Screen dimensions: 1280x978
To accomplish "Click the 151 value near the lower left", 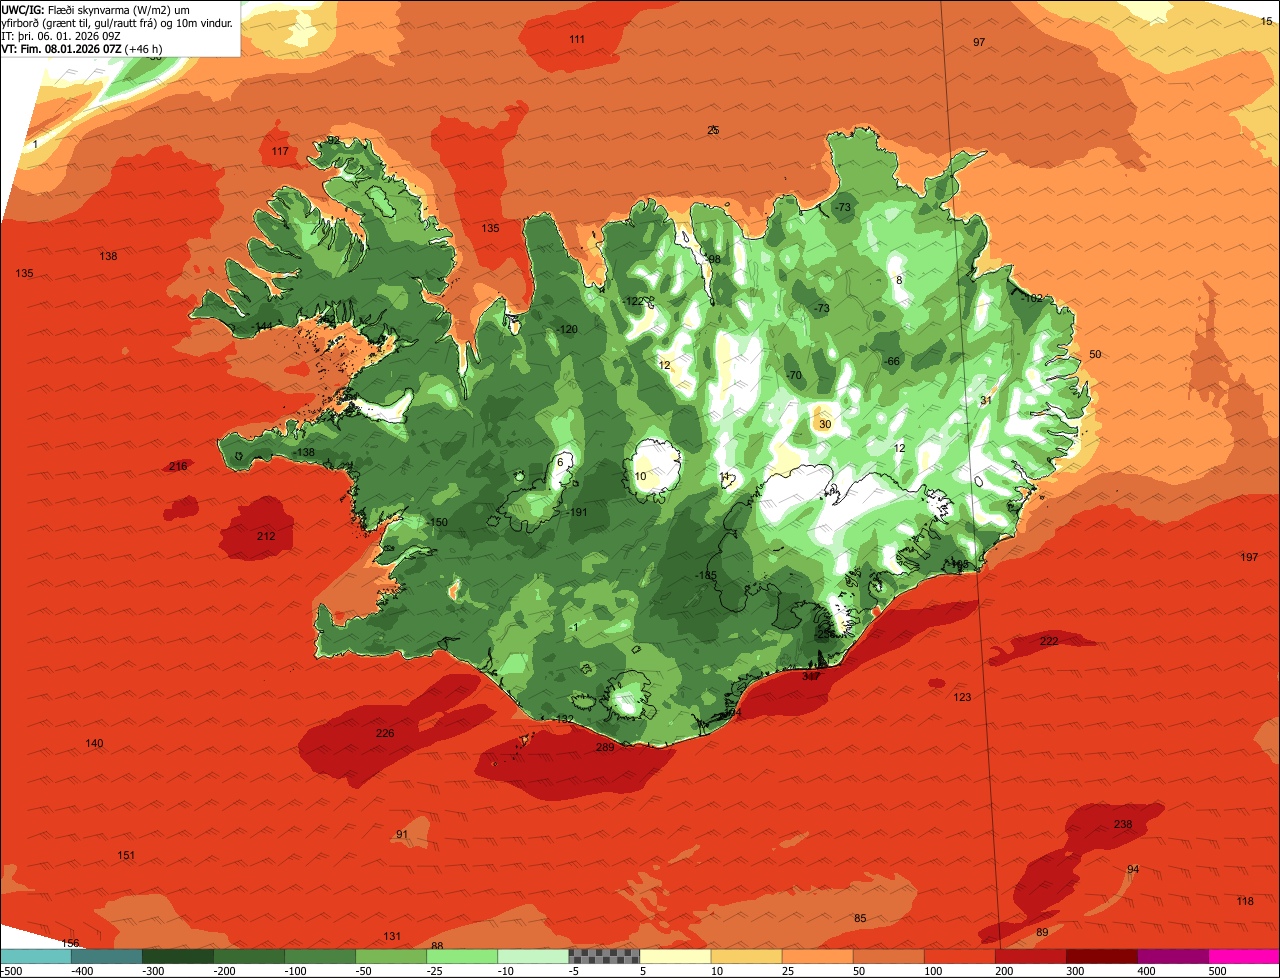I will 126,855.
